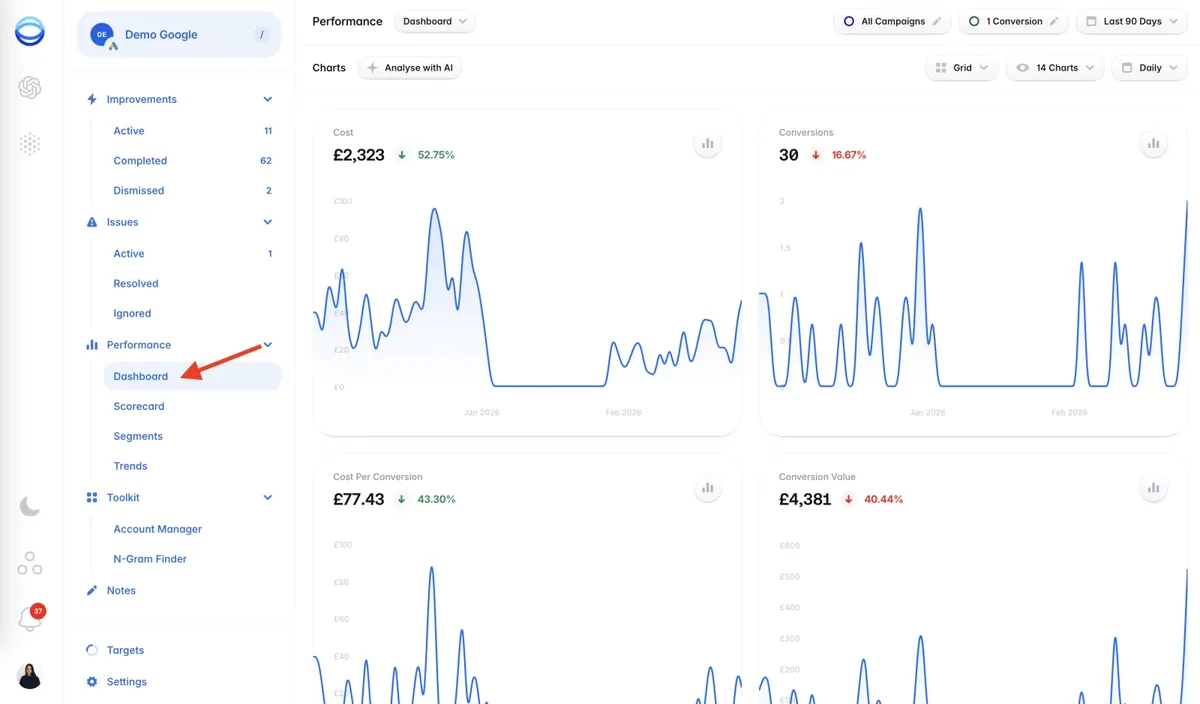The image size is (1200, 704).
Task: Click the 52.75% cost change
Action: tap(436, 155)
